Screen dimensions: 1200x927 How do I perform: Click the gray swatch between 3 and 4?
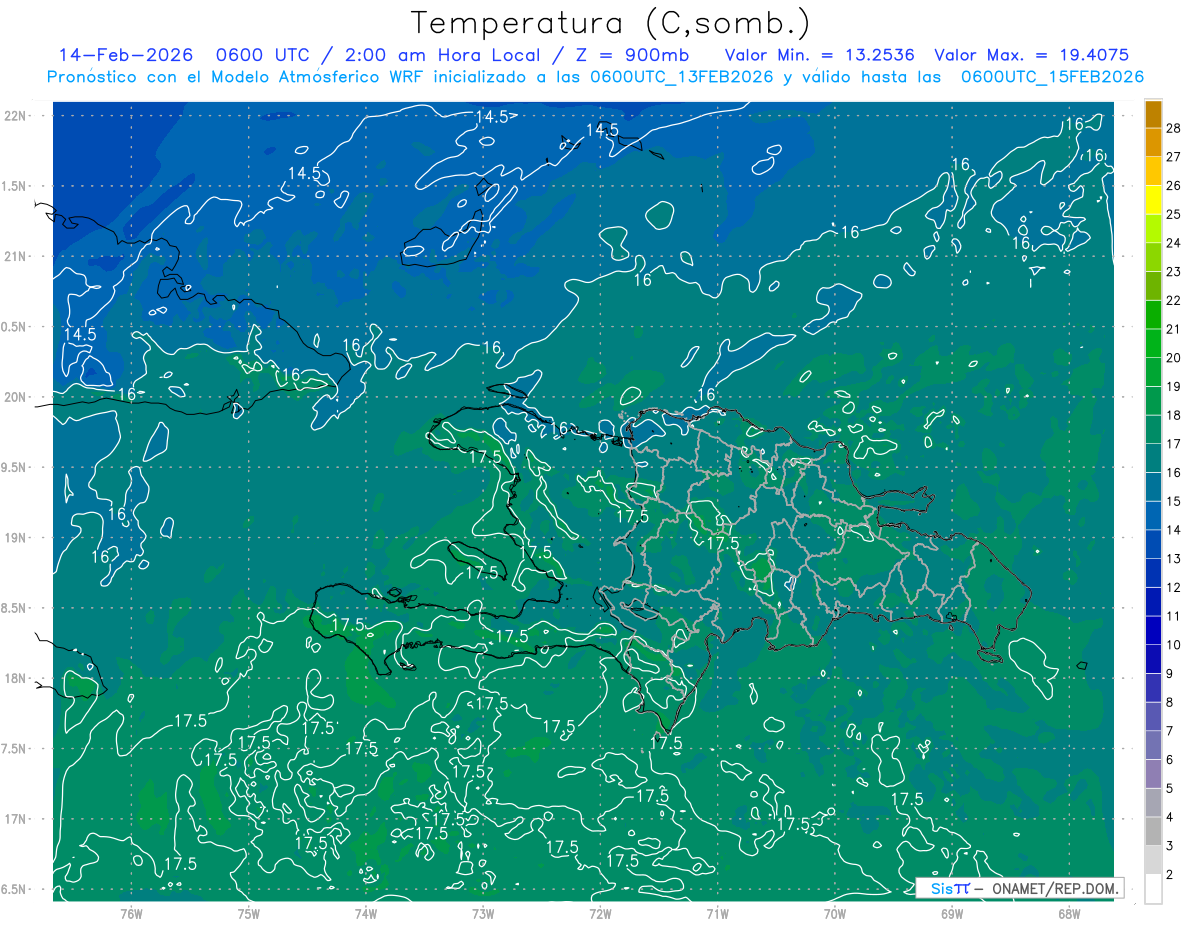pyautogui.click(x=1153, y=832)
